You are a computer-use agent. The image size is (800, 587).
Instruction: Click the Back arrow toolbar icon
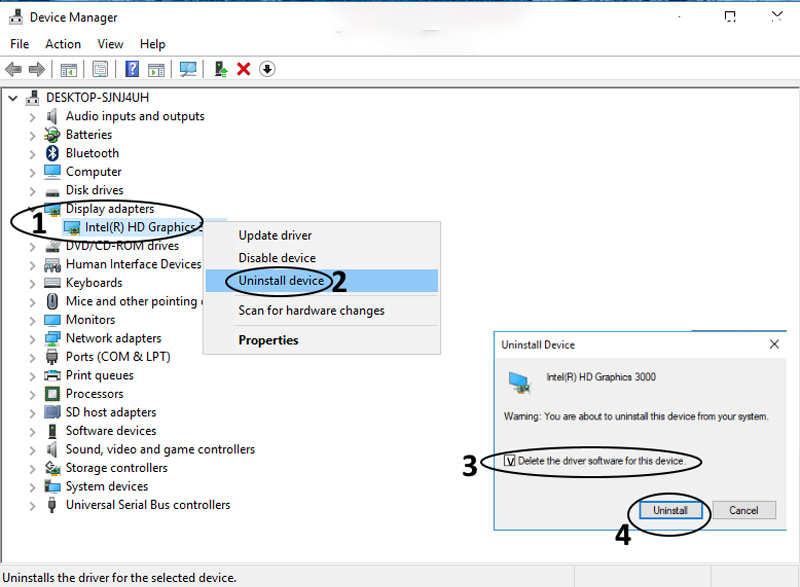(13, 69)
